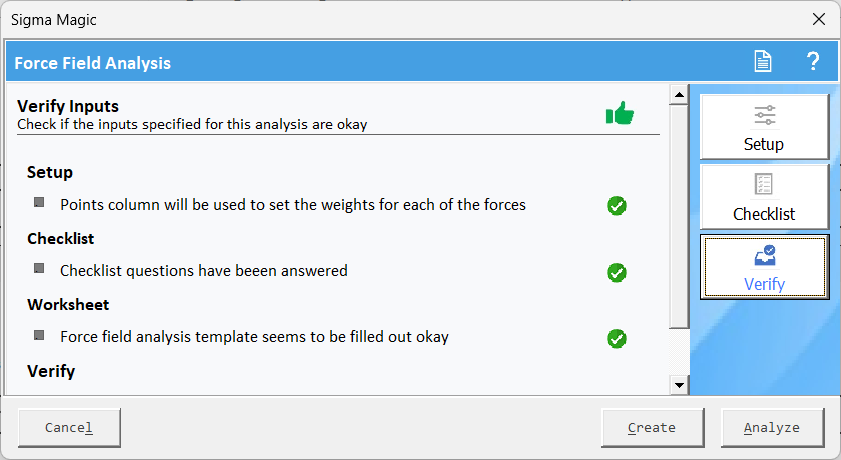Open help via the question mark icon
The image size is (841, 460).
(x=813, y=62)
